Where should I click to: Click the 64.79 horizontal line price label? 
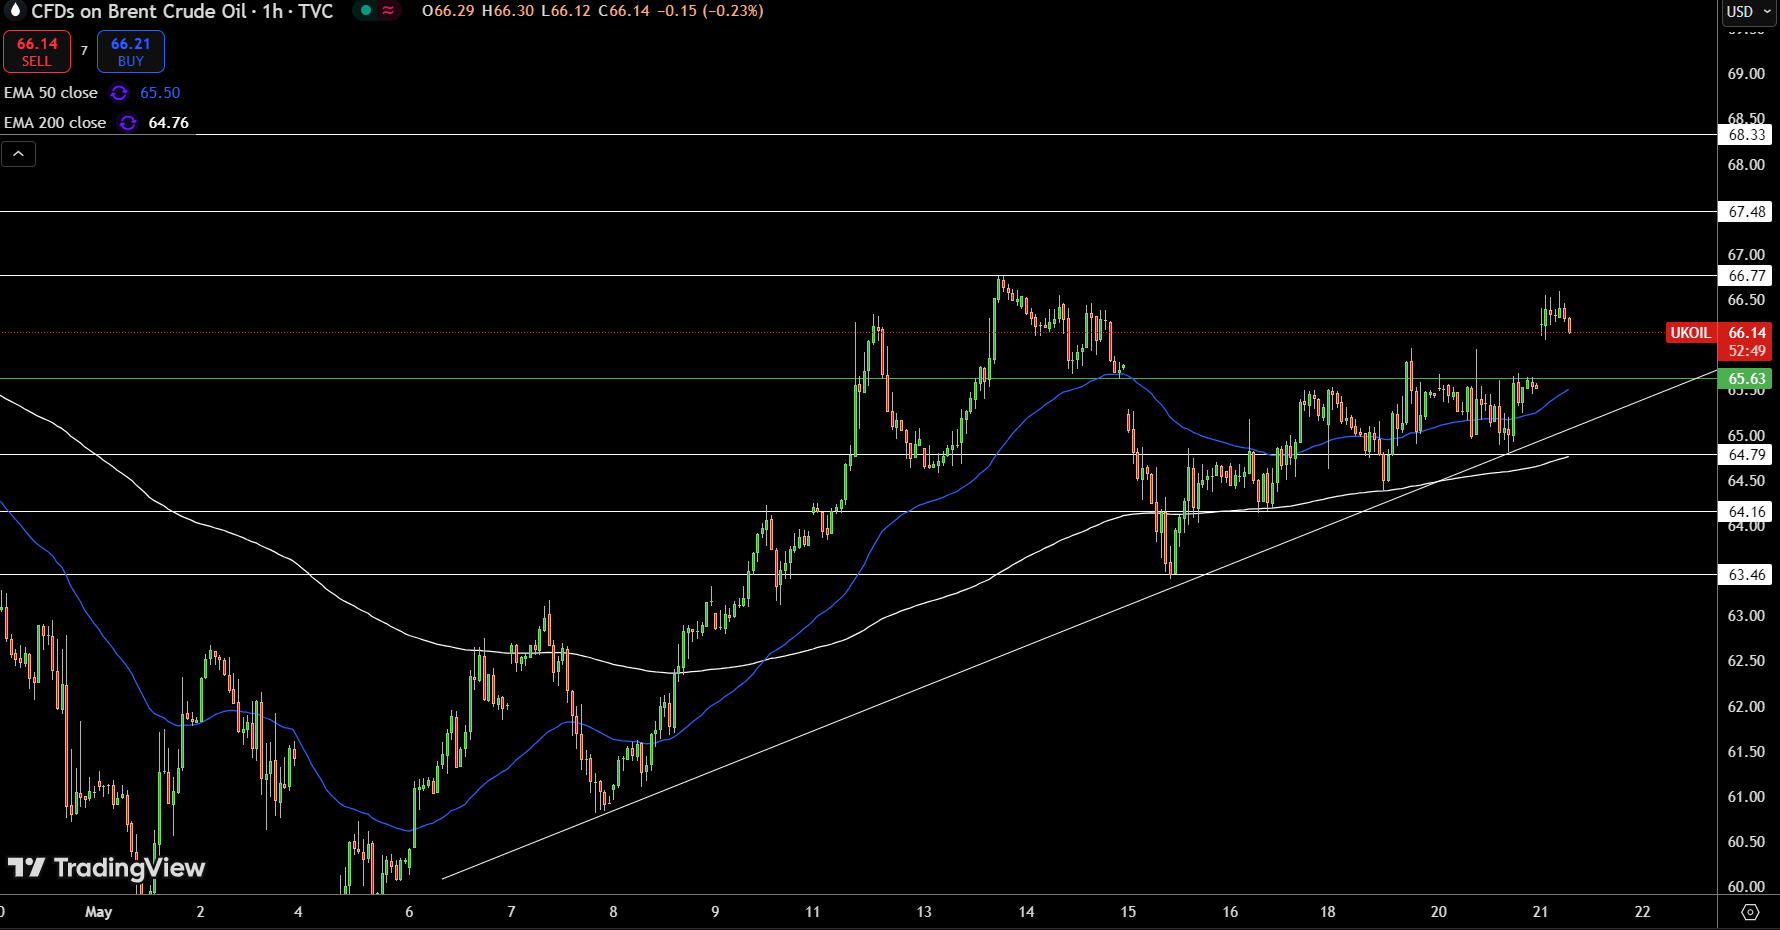[1747, 455]
